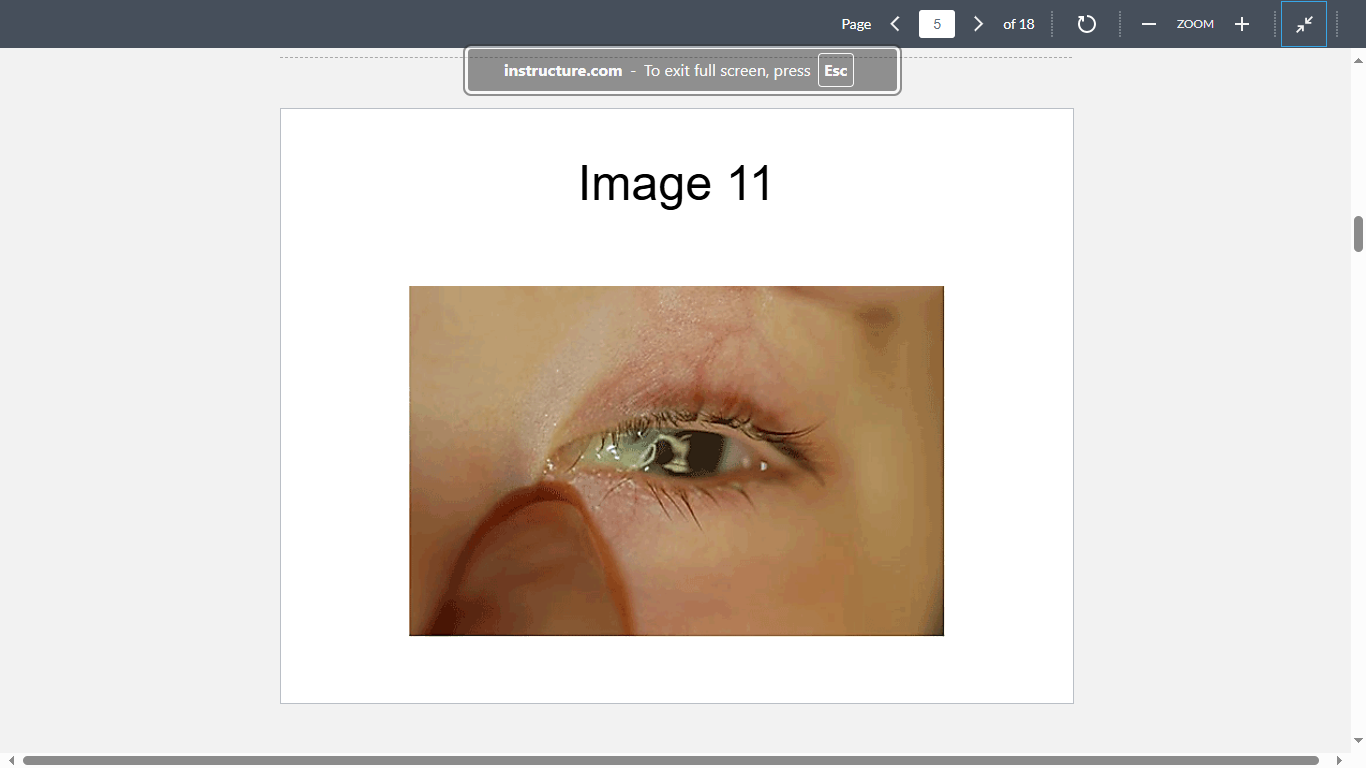Viewport: 1366px width, 768px height.
Task: Click the eye photograph in the document
Action: (x=676, y=461)
